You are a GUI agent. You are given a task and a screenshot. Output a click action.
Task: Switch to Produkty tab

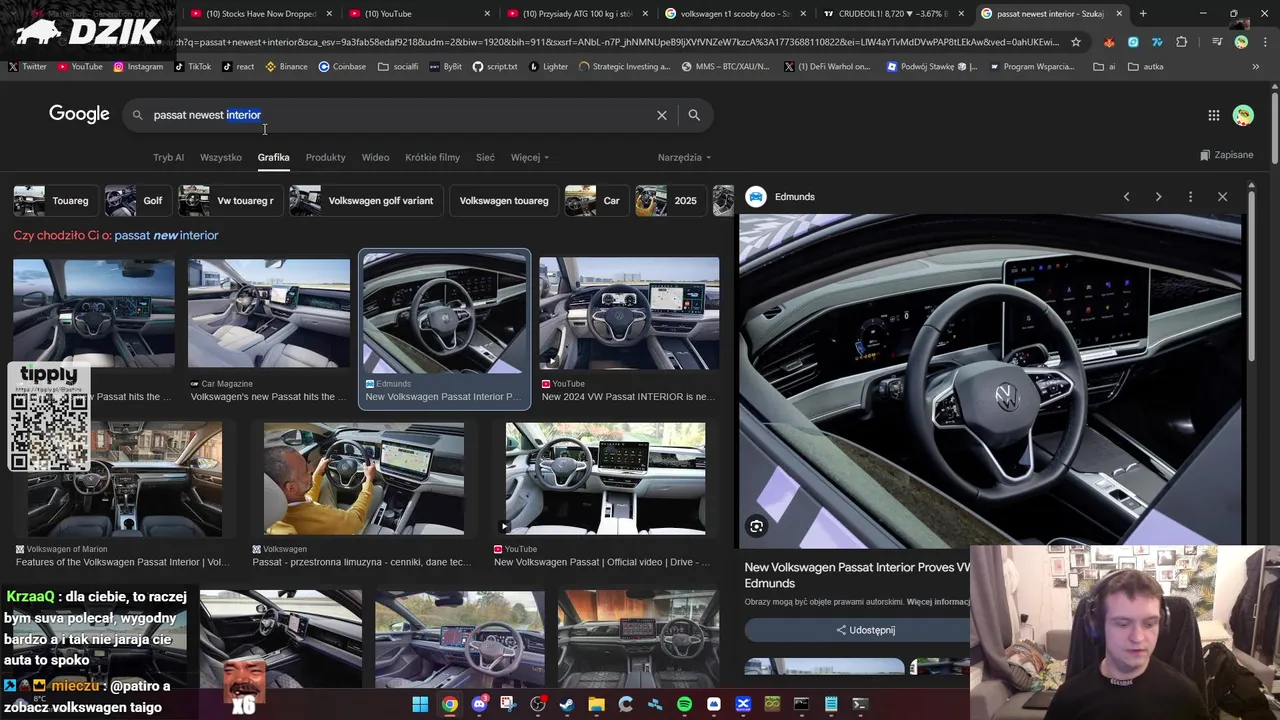(325, 157)
